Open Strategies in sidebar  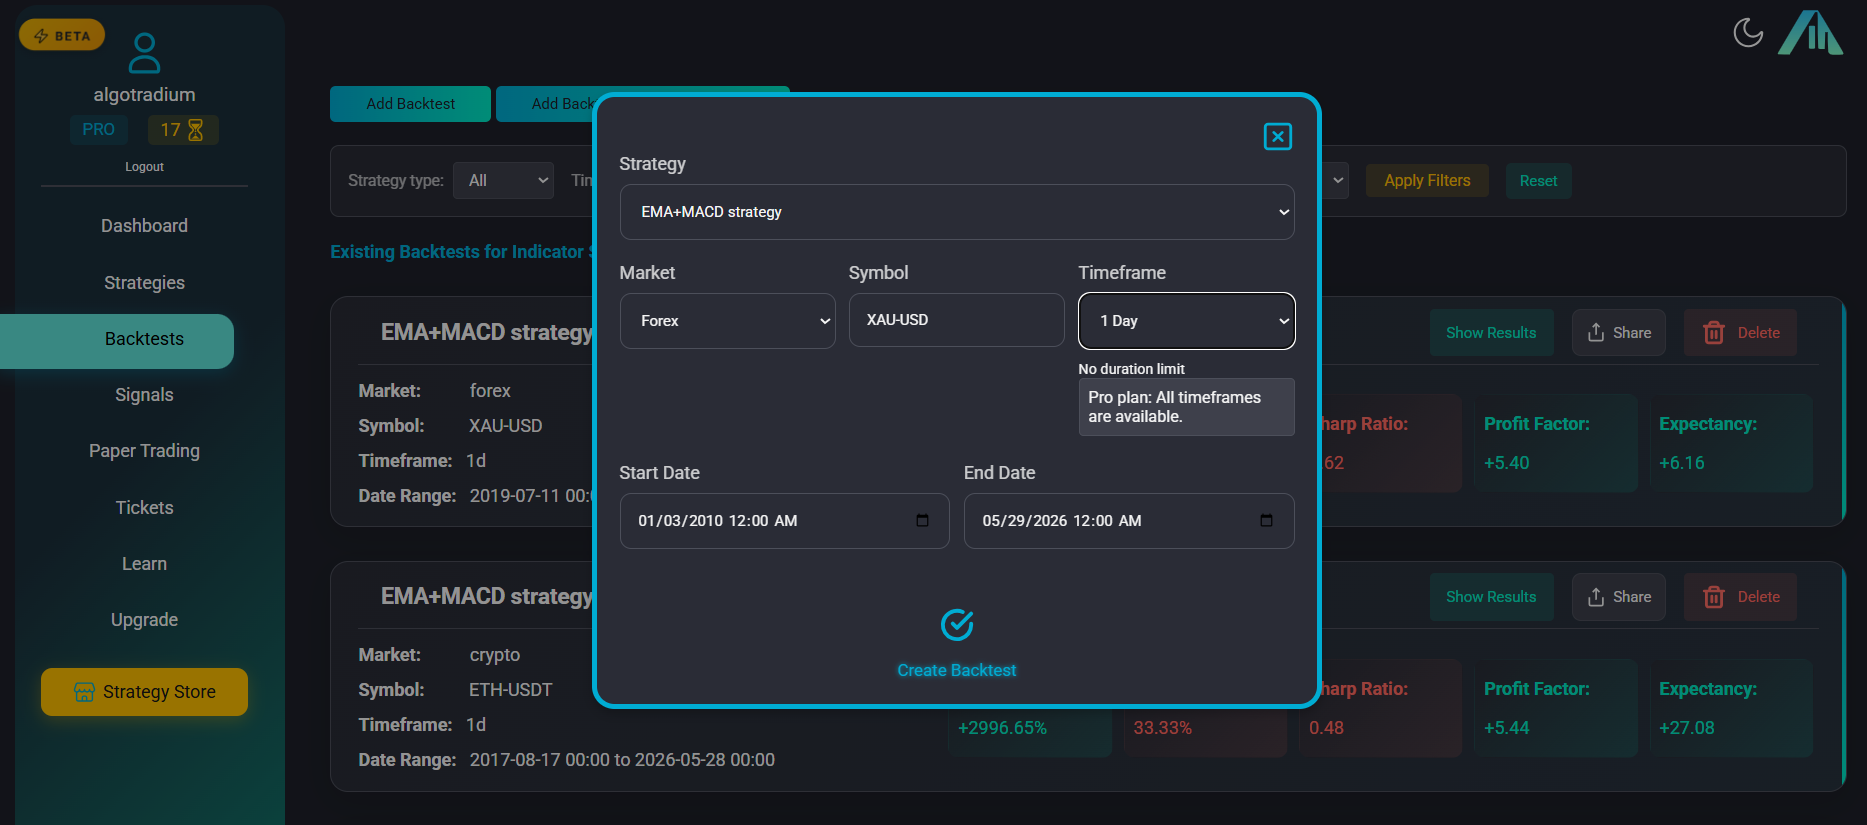[x=144, y=283]
